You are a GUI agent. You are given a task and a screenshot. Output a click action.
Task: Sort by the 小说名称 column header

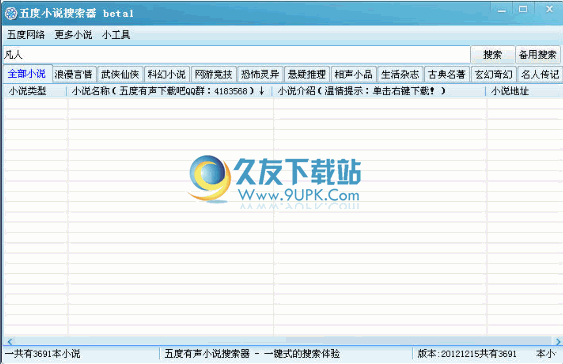[170, 91]
